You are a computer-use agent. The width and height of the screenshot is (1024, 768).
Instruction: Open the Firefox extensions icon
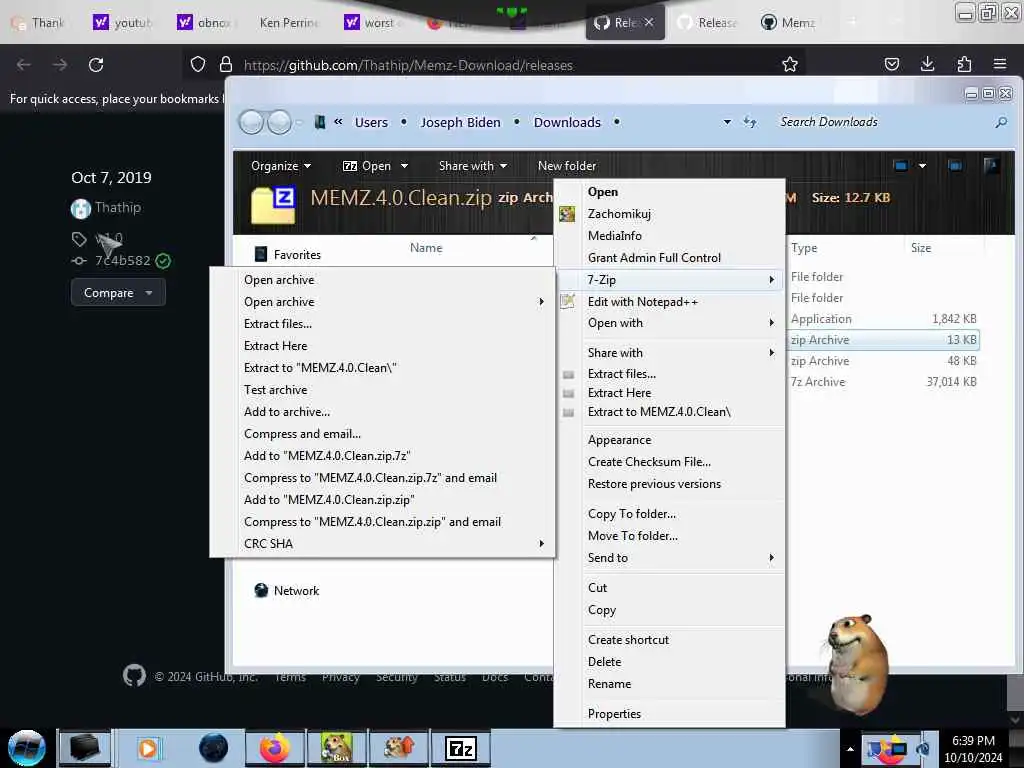(964, 64)
